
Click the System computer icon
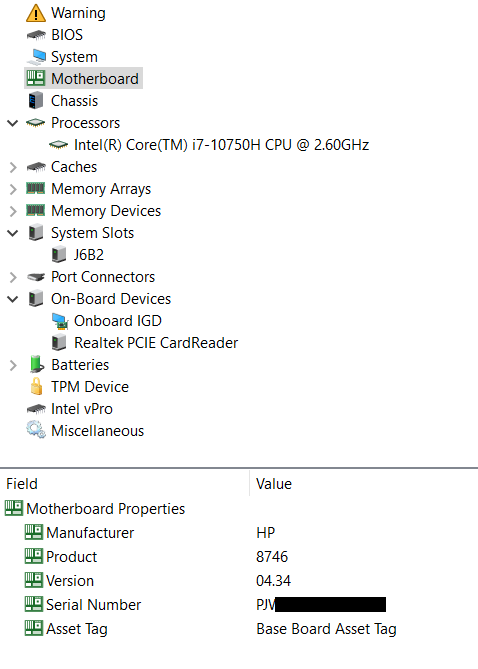(36, 57)
